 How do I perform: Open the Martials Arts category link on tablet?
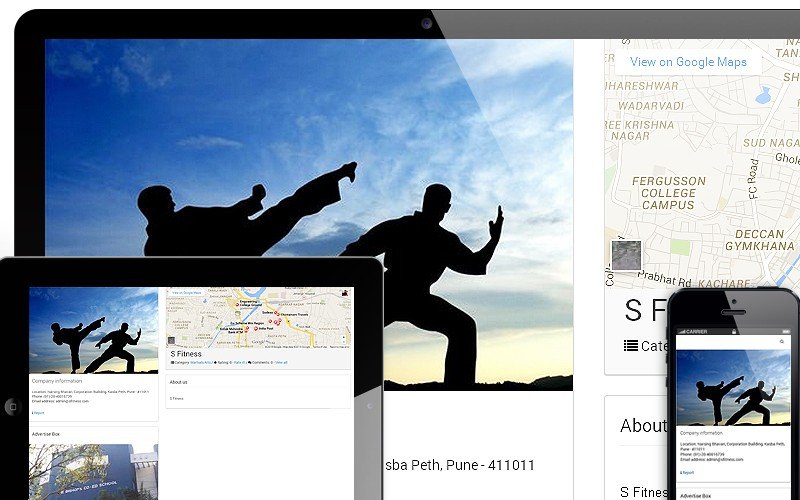[202, 363]
